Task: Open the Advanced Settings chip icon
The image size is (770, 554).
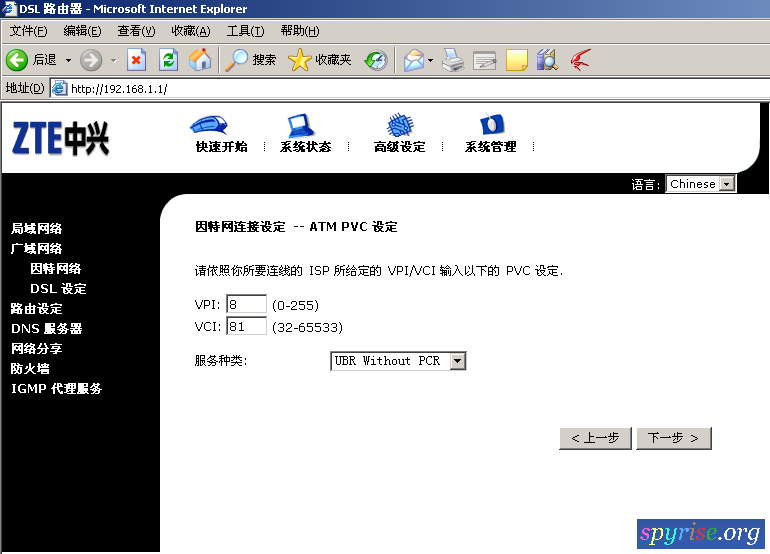Action: click(399, 126)
